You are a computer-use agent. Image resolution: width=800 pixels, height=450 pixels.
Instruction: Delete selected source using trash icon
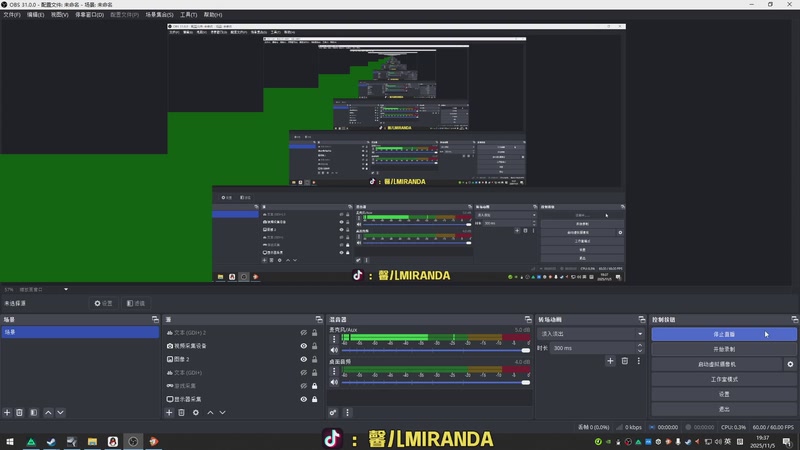click(x=182, y=412)
